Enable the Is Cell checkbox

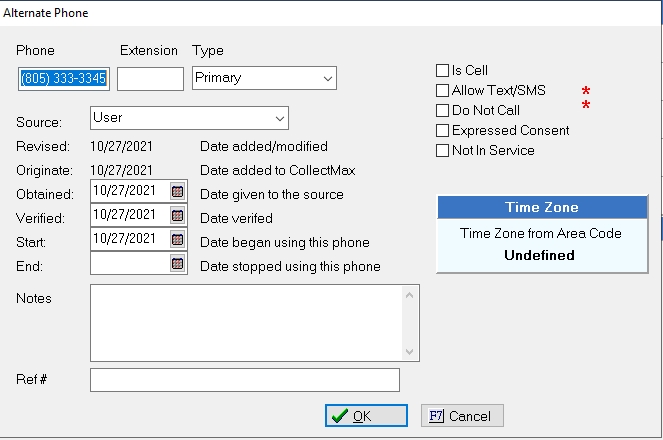point(442,71)
